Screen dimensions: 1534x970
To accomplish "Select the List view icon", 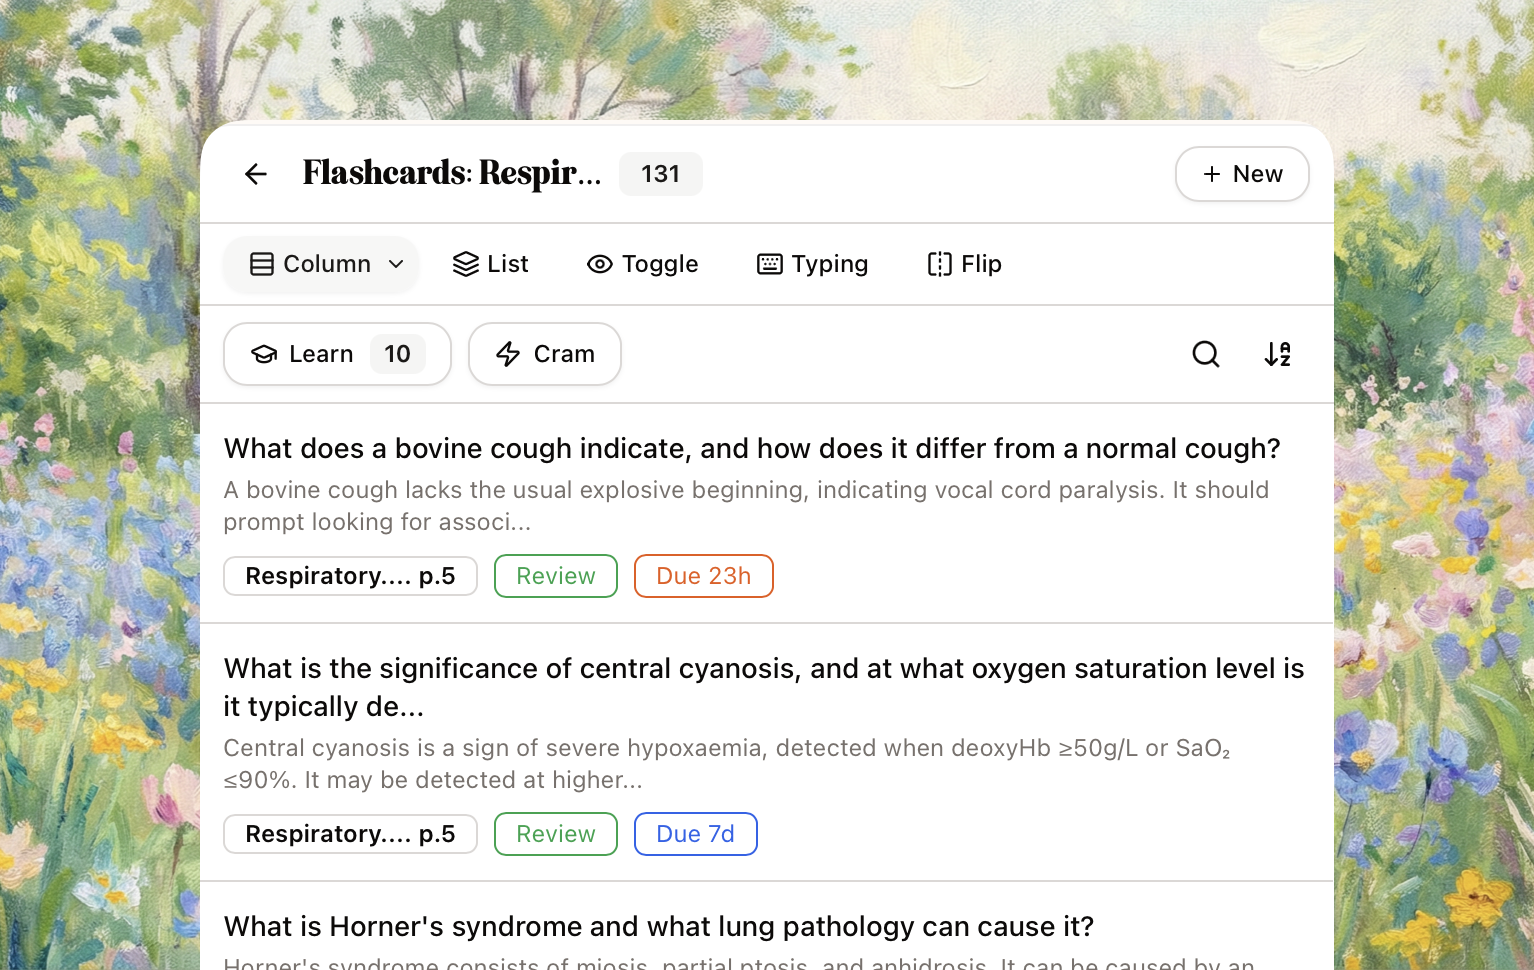I will point(490,264).
